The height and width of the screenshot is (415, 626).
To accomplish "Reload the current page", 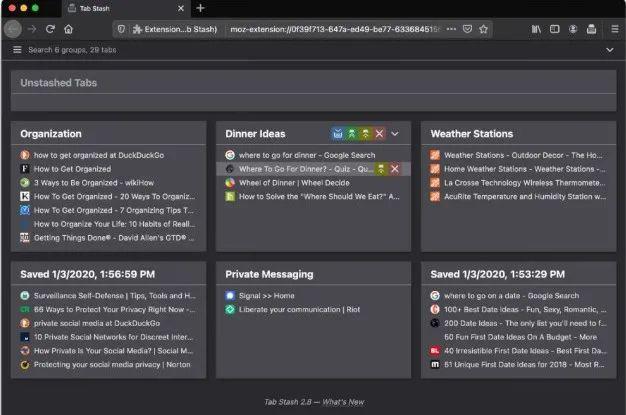I will 50,29.
